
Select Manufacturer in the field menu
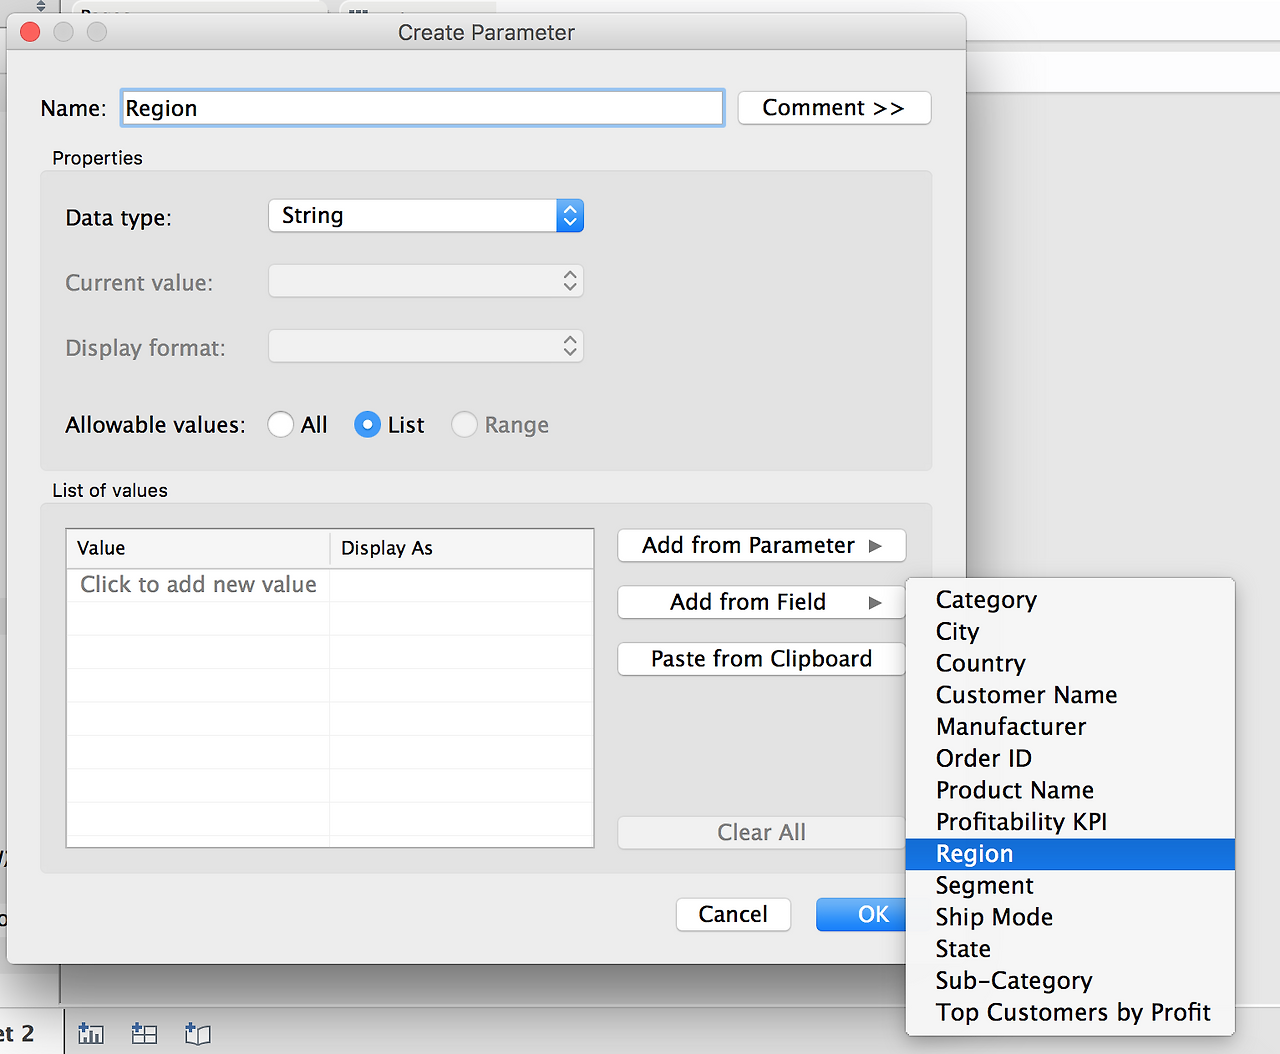(x=1070, y=727)
